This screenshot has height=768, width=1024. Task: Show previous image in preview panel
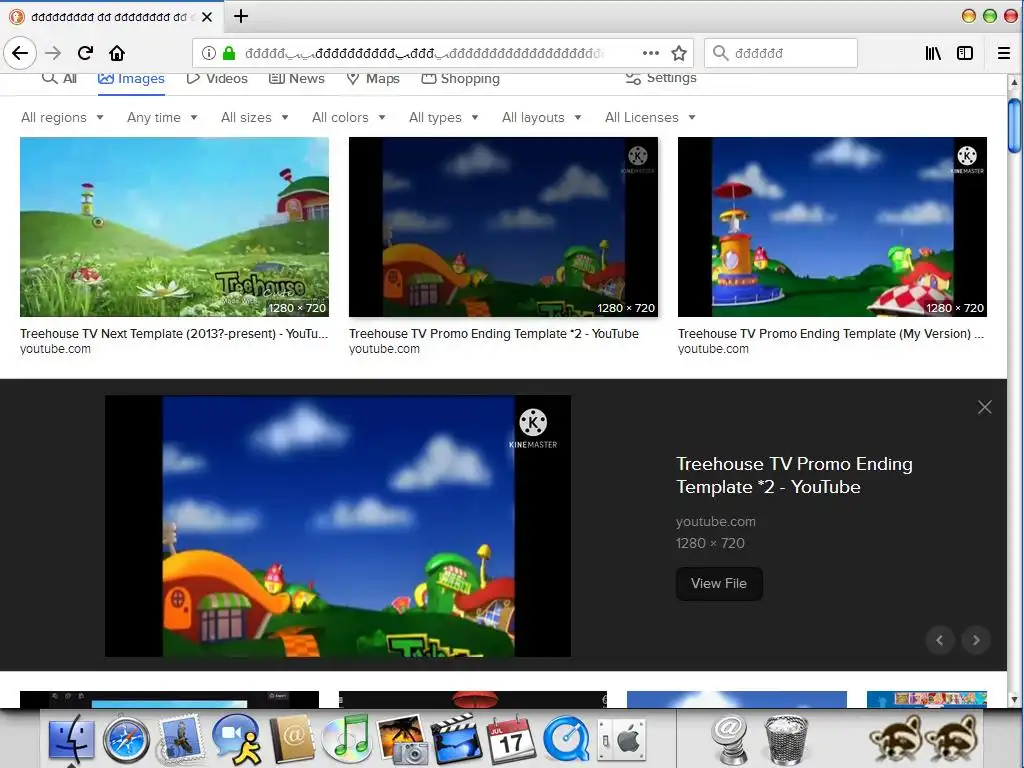coord(940,640)
